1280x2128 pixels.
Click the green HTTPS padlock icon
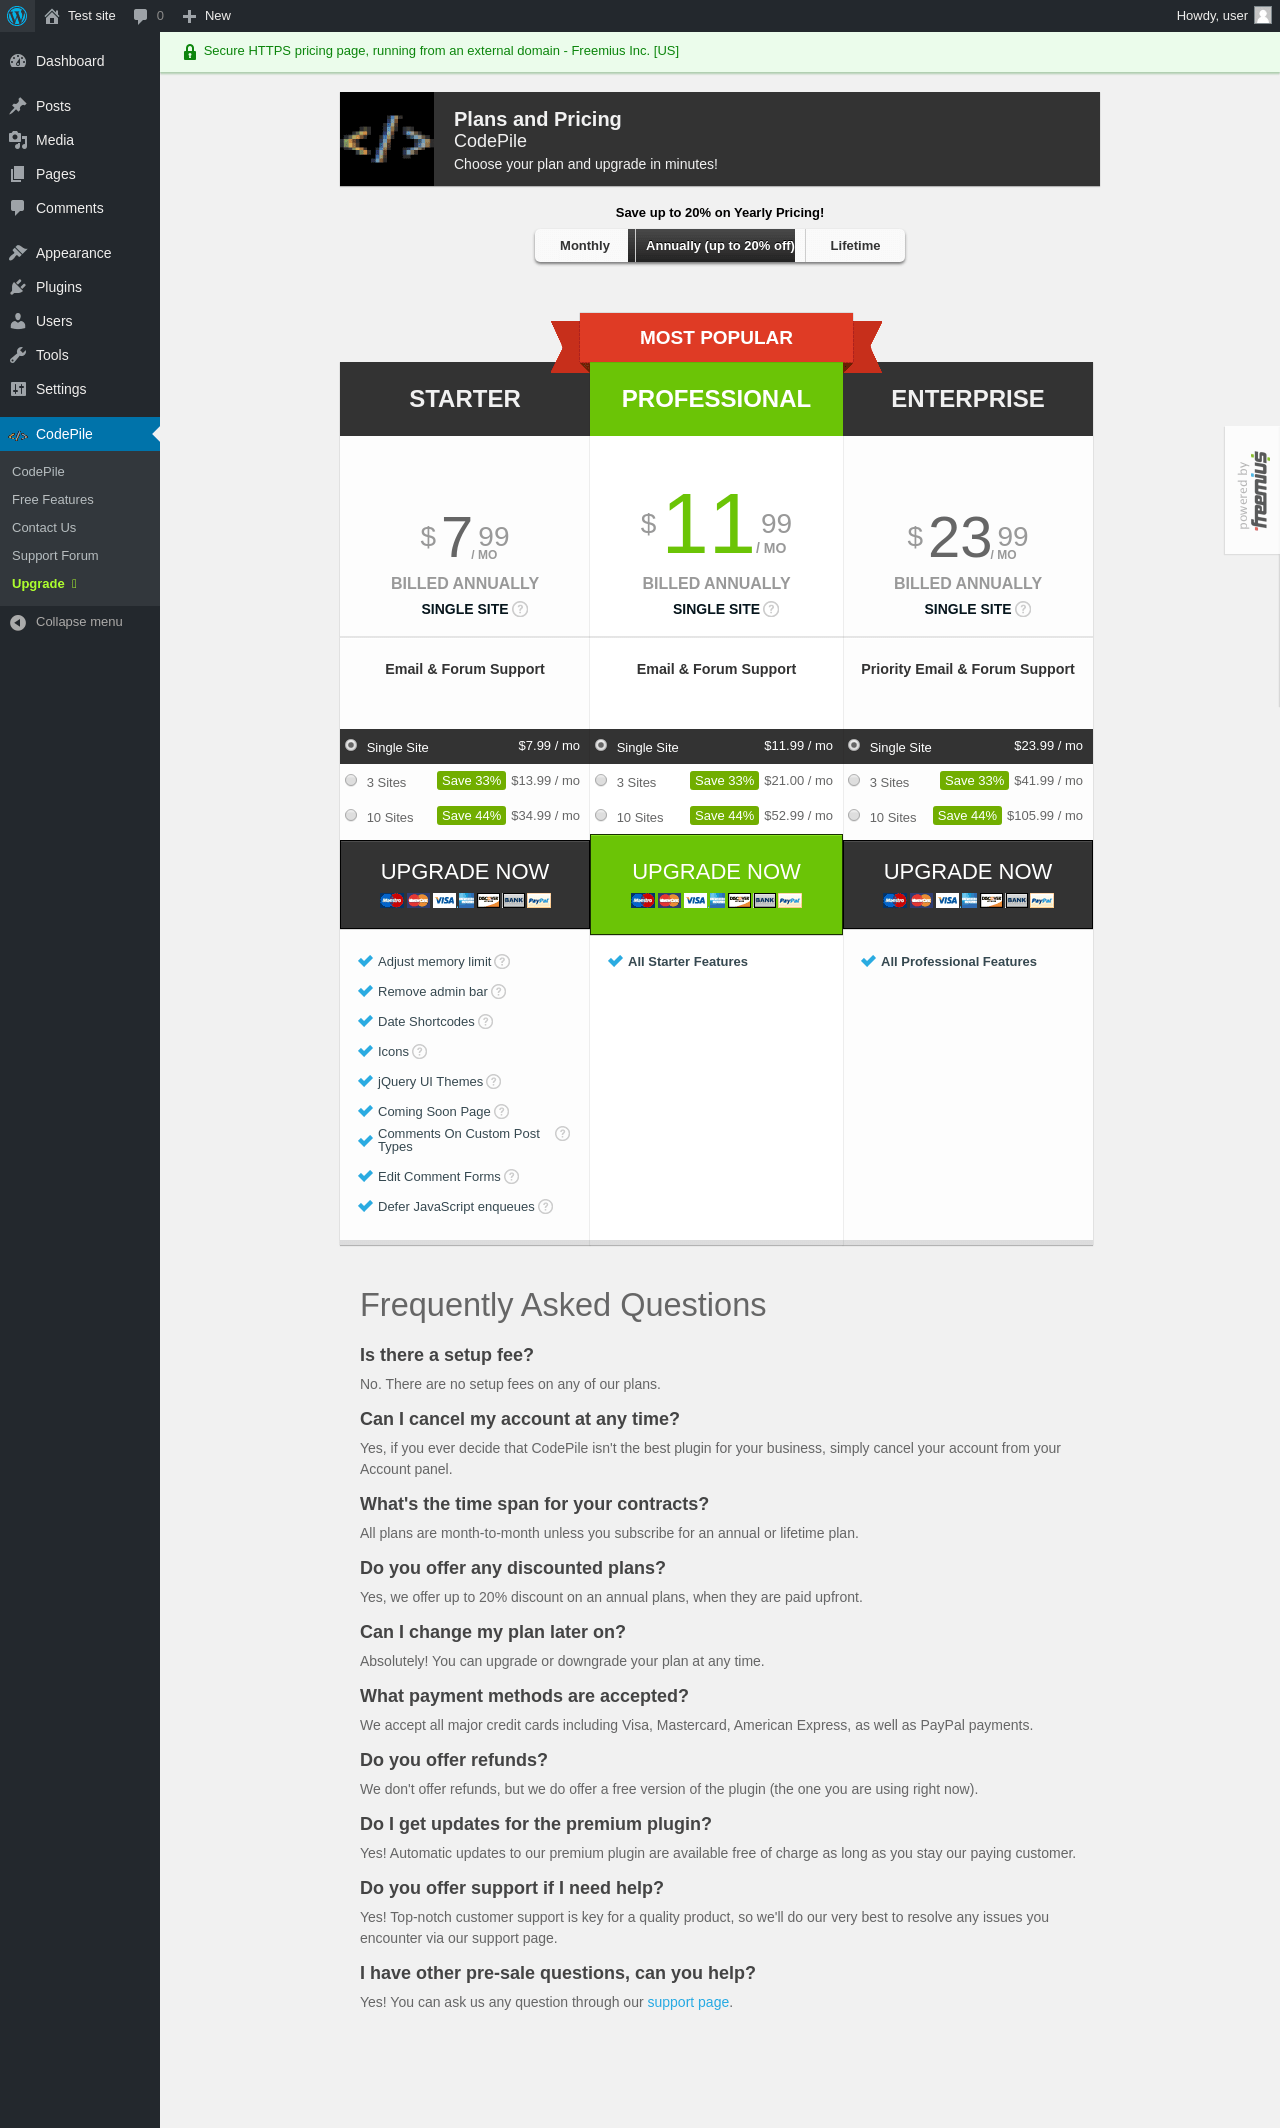coord(190,52)
